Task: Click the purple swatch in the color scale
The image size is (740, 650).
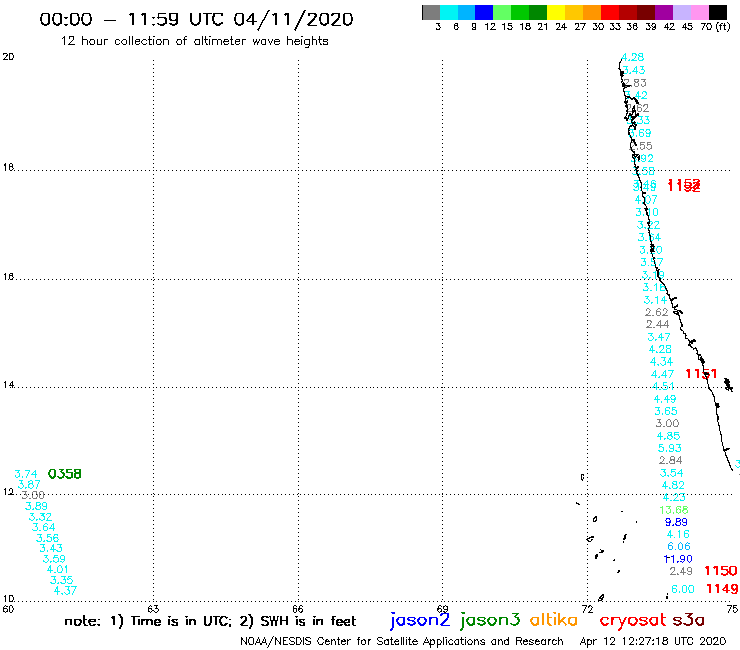Action: (664, 12)
